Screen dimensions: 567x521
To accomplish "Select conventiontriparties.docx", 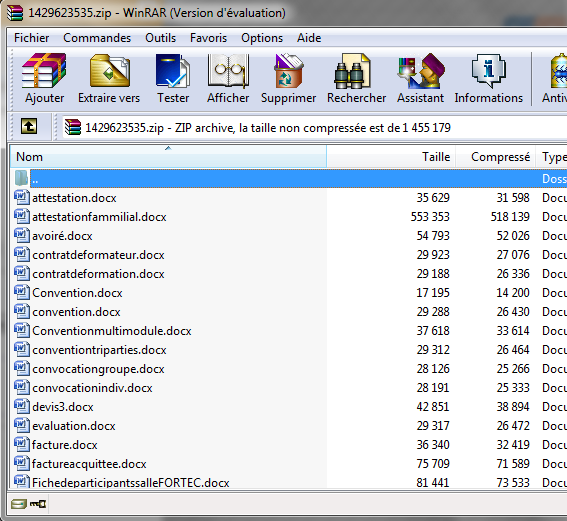I will [x=99, y=350].
